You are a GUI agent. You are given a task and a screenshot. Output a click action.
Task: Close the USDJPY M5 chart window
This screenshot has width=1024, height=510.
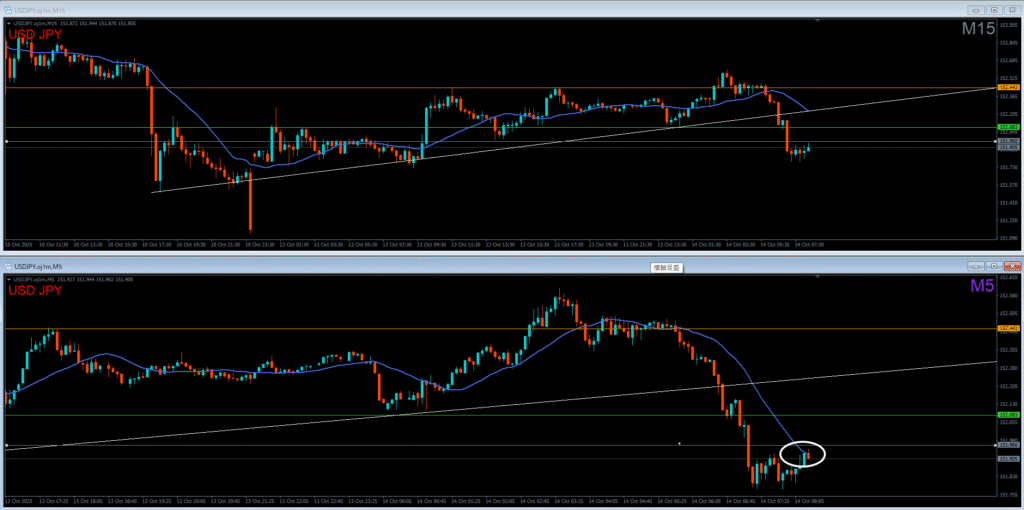[1013, 267]
